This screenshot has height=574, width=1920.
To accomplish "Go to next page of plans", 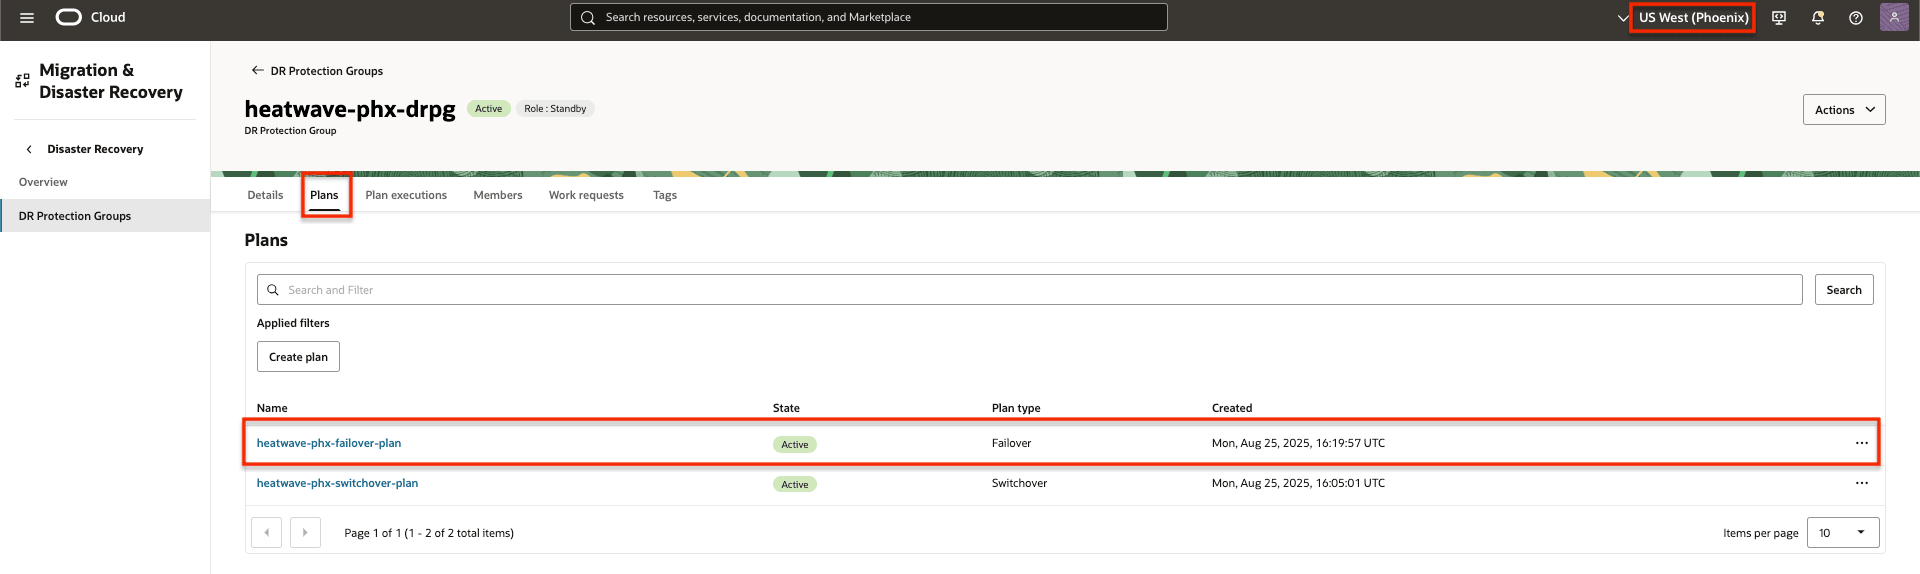I will [x=305, y=532].
